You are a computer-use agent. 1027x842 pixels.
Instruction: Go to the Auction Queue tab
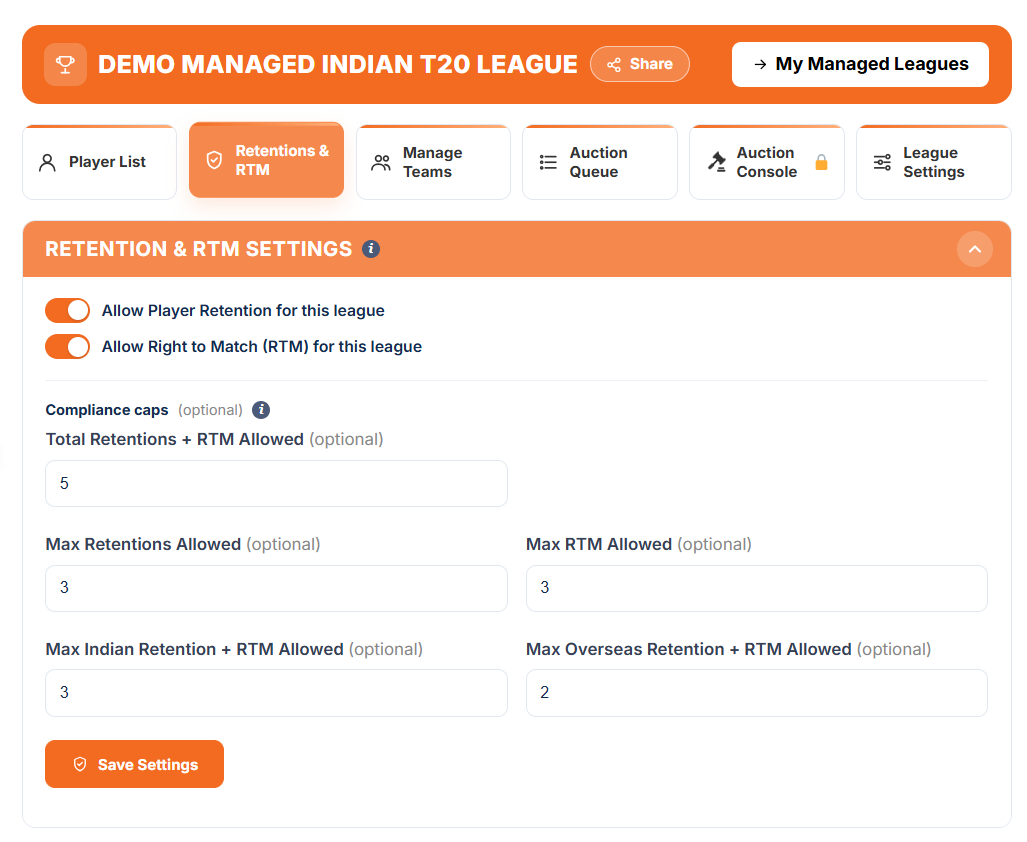(599, 162)
